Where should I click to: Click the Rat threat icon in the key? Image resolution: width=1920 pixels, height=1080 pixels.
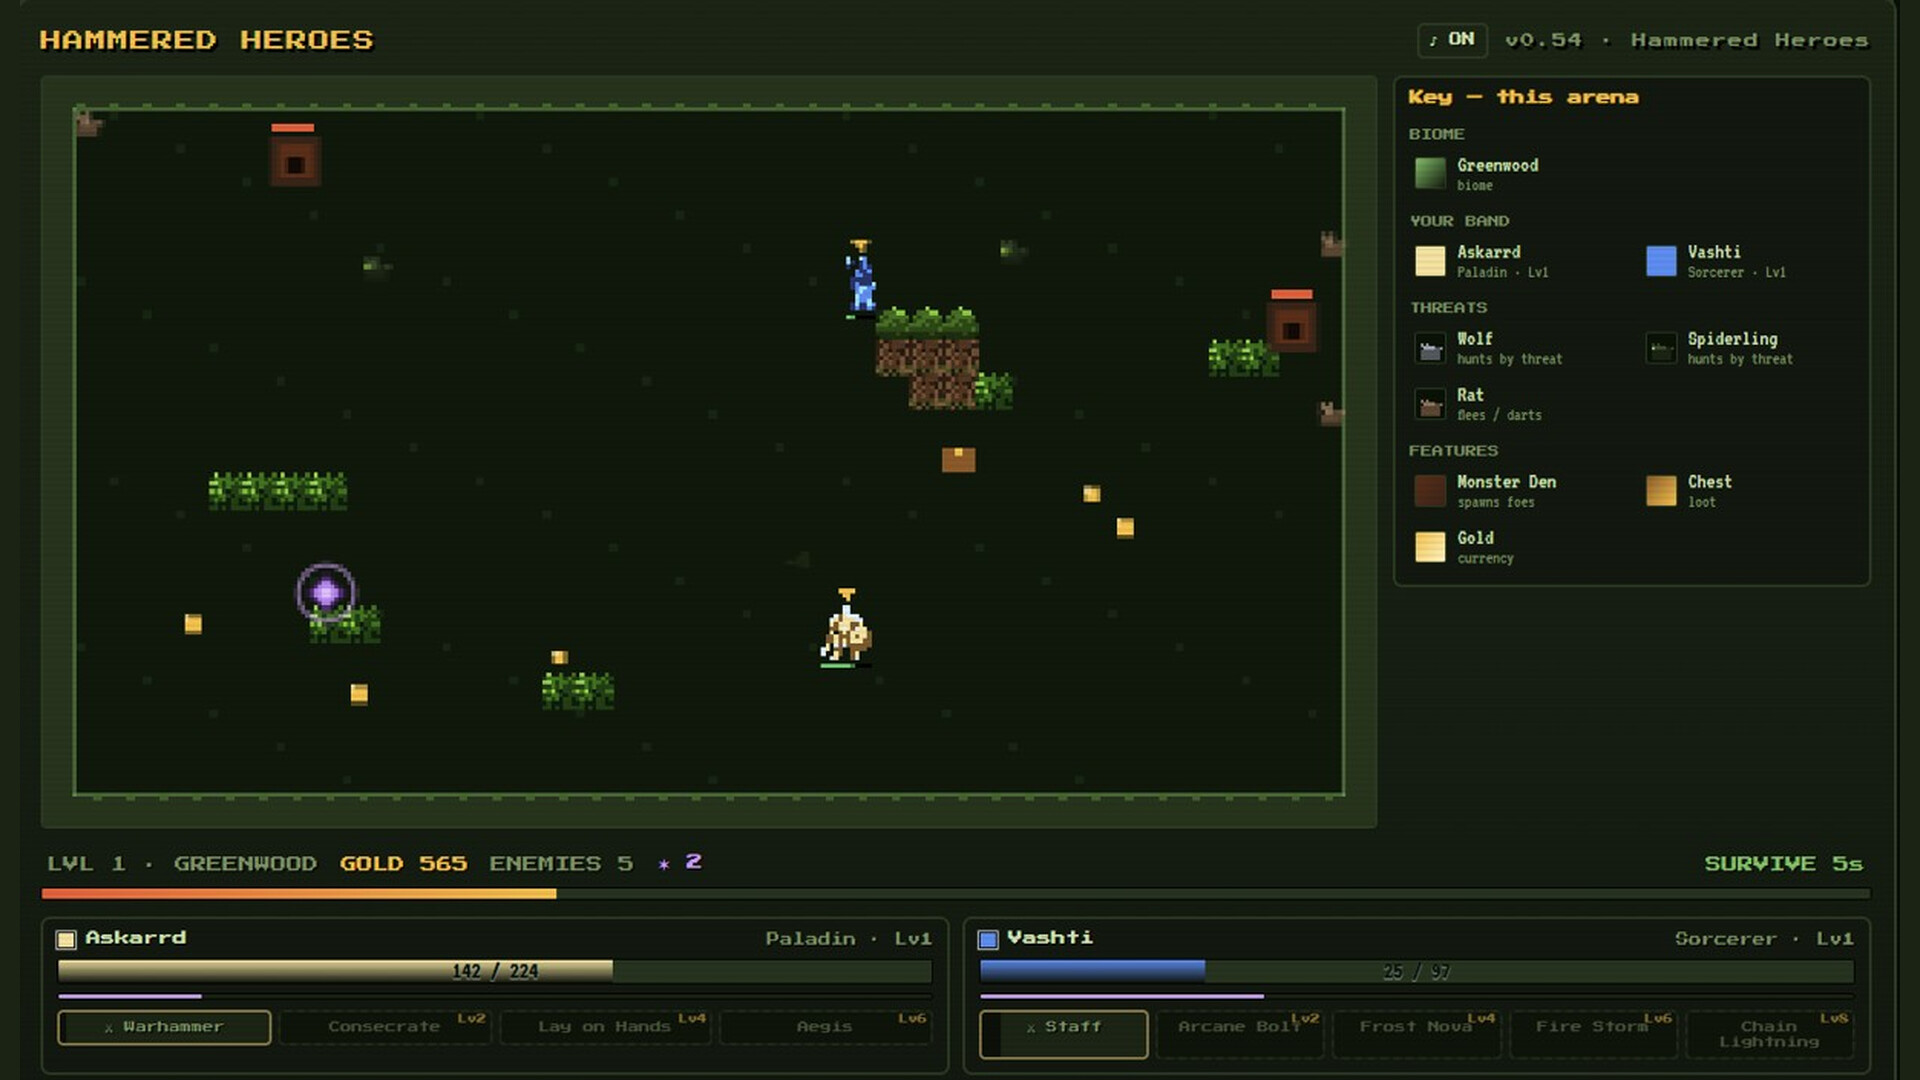coord(1430,404)
